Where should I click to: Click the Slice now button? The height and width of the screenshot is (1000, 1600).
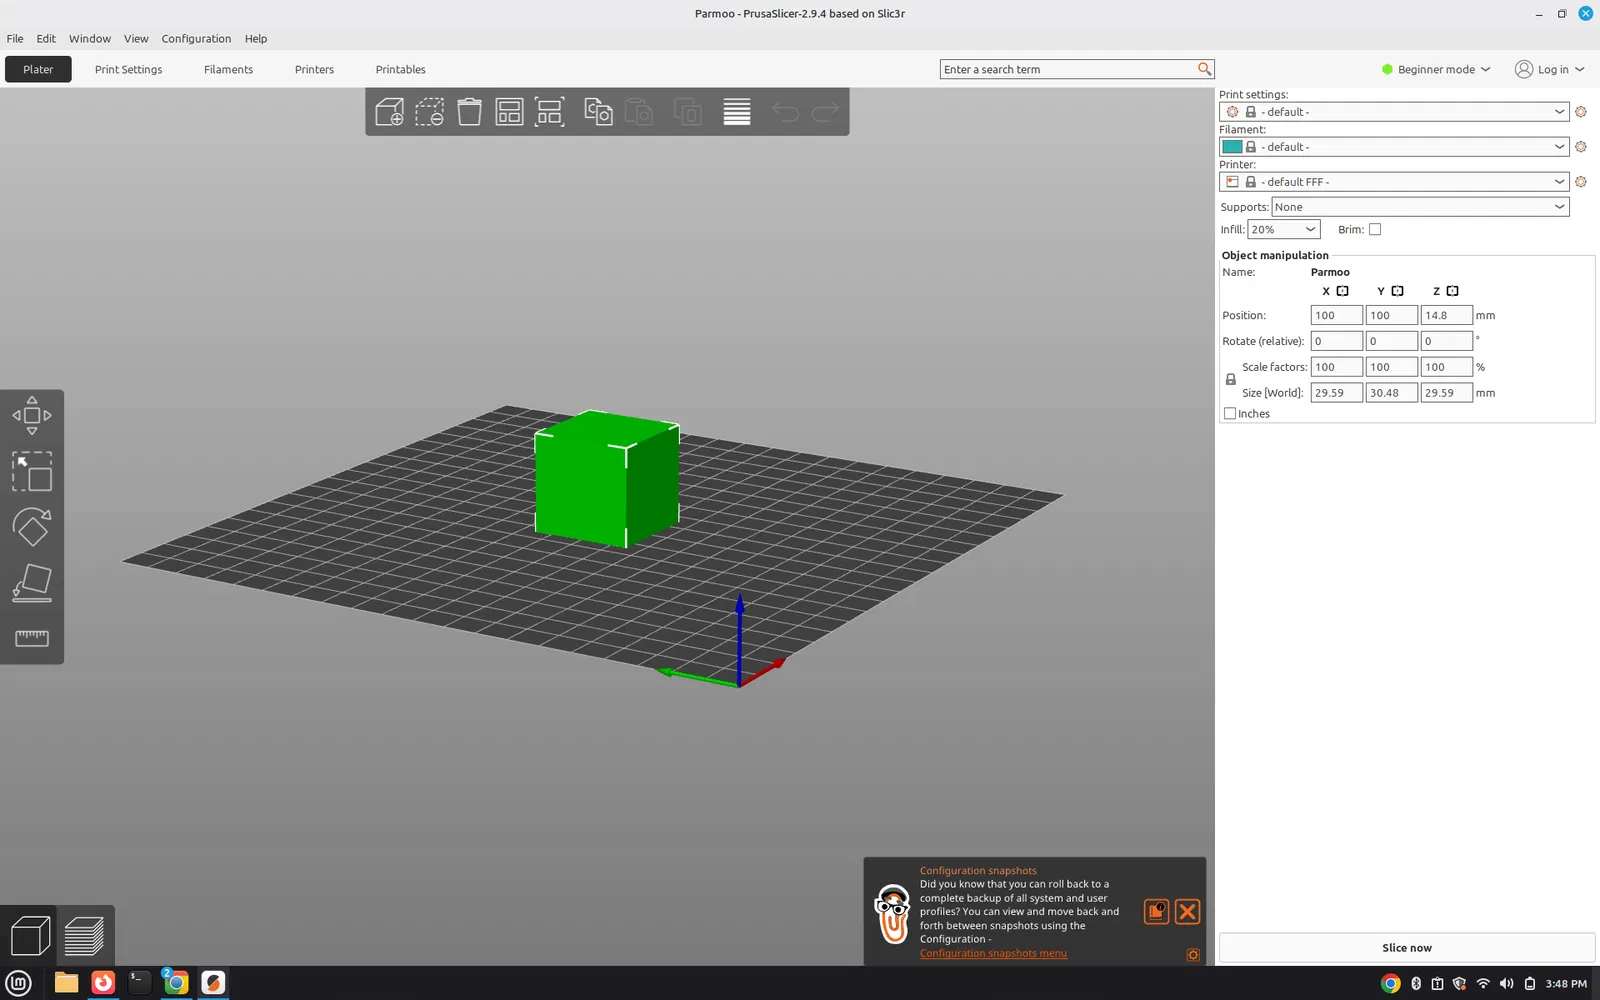(1407, 948)
